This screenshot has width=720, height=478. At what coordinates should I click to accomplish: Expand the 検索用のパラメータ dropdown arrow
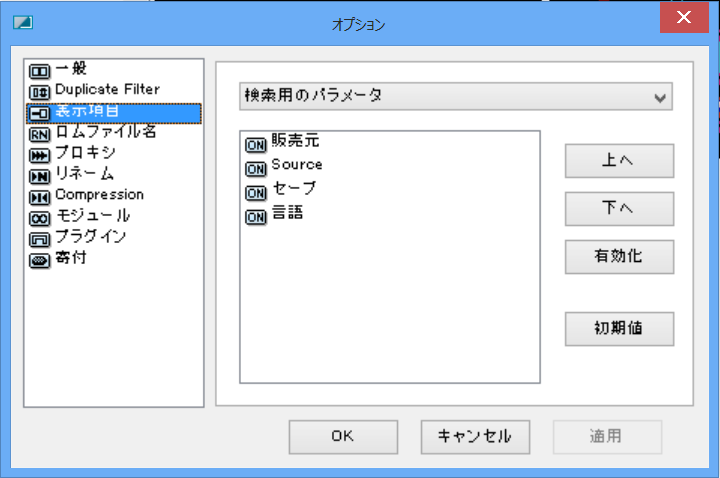point(660,97)
